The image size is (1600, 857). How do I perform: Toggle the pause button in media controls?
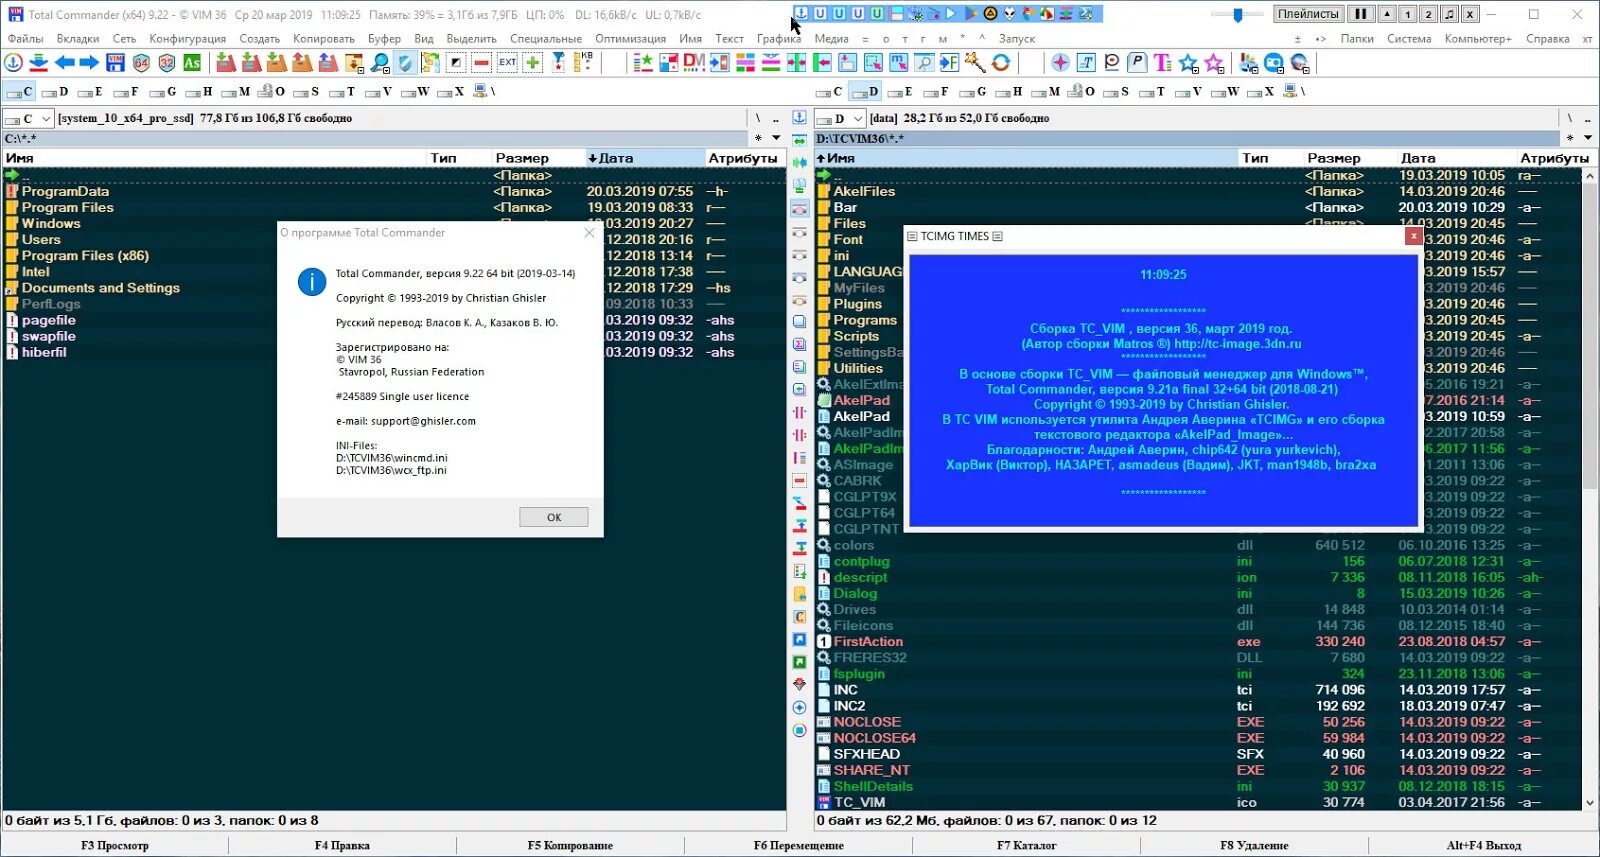coord(1361,14)
